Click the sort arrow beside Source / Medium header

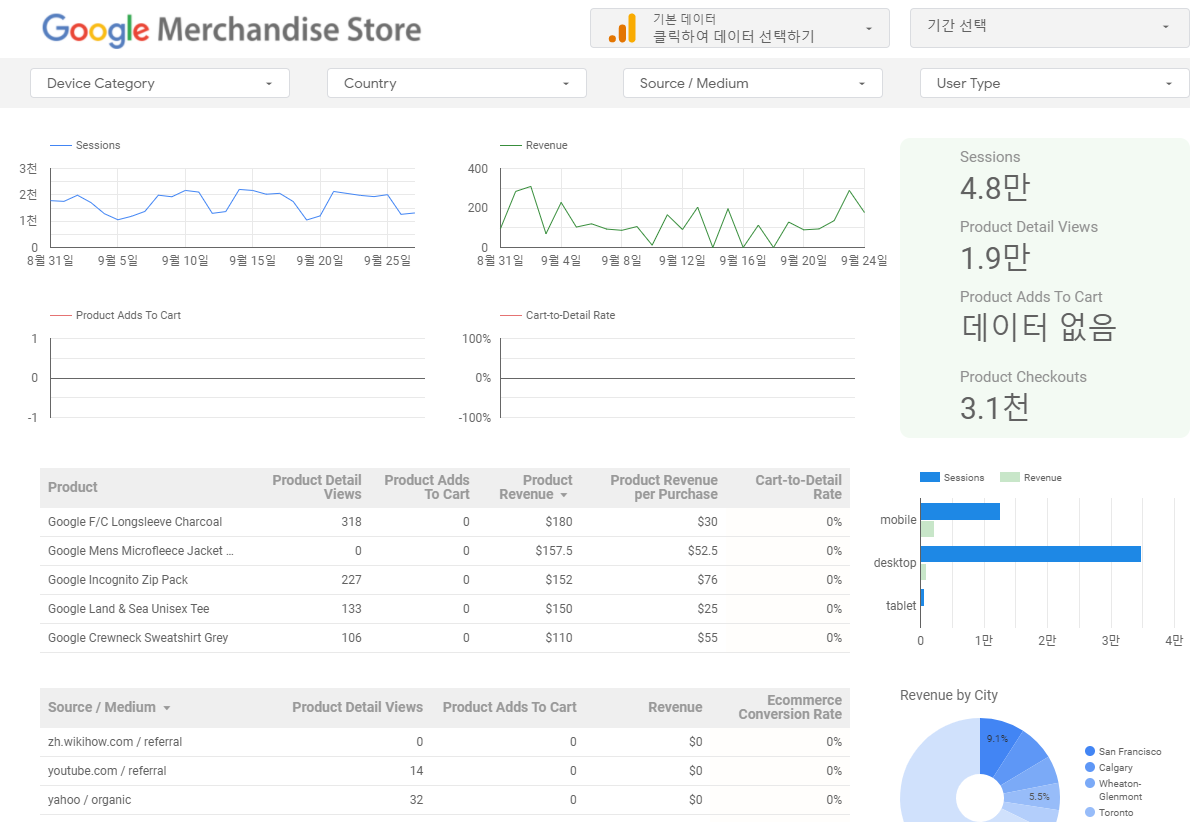click(166, 708)
